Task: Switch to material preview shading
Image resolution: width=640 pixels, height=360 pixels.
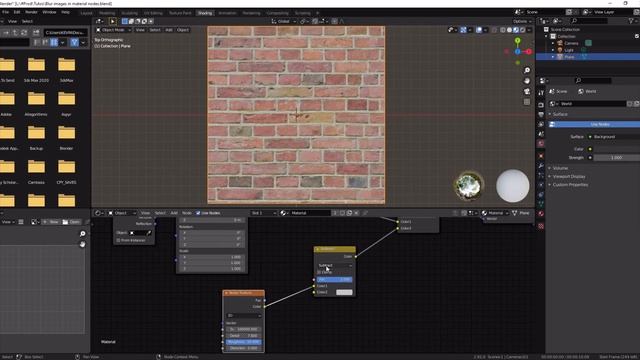Action: coord(516,30)
